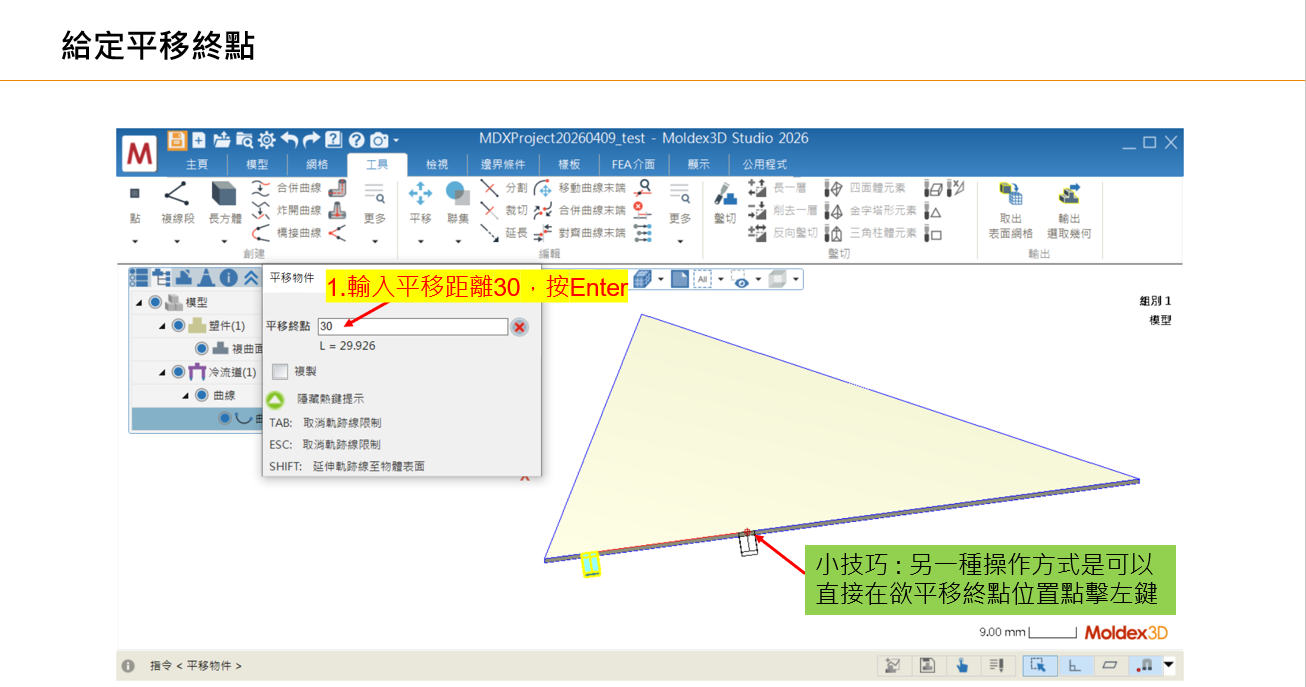The image size is (1306, 687).
Task: Select the 長方體 (Box) tool
Action: click(x=224, y=205)
